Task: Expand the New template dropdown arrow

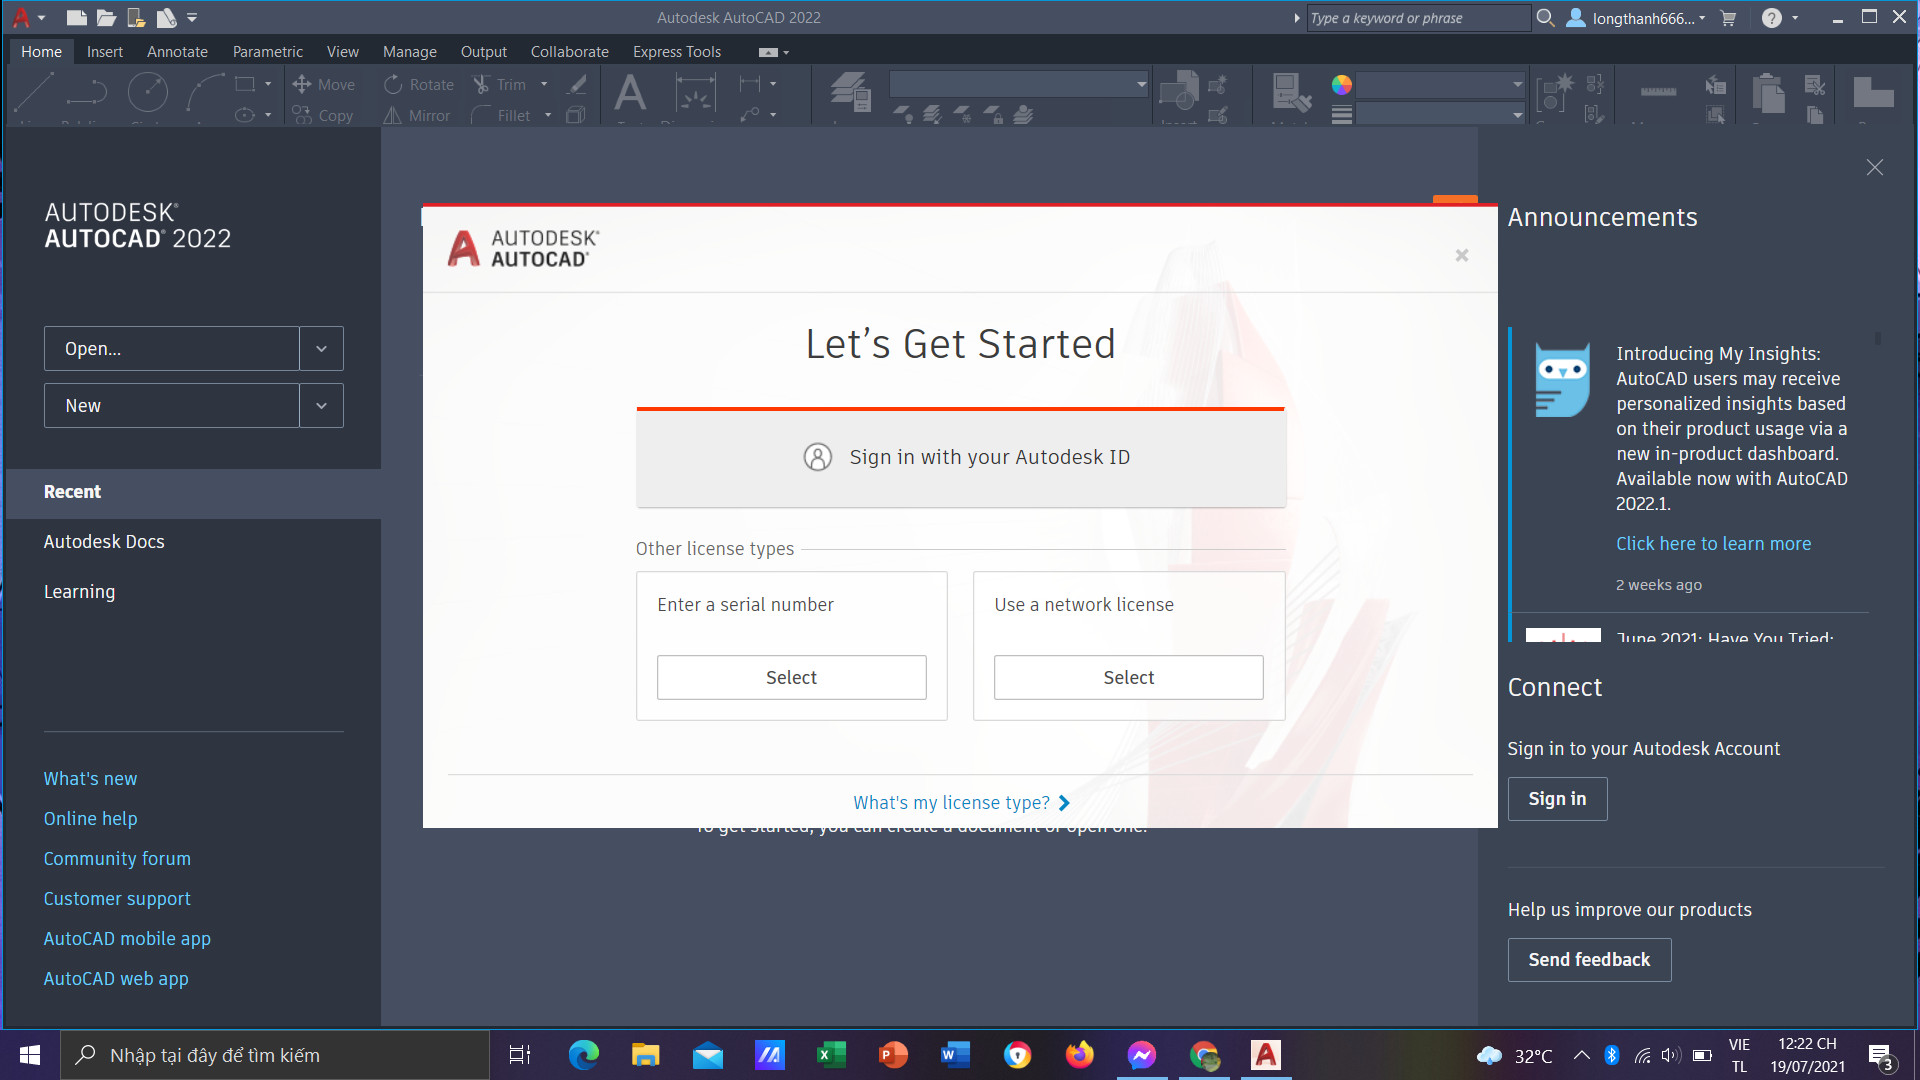Action: pyautogui.click(x=321, y=406)
